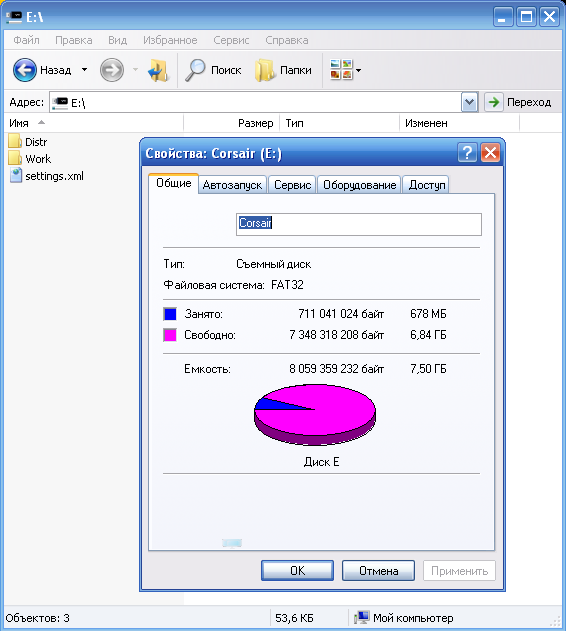This screenshot has height=631, width=566.
Task: Click the 711 041 024 байт value
Action: point(341,314)
